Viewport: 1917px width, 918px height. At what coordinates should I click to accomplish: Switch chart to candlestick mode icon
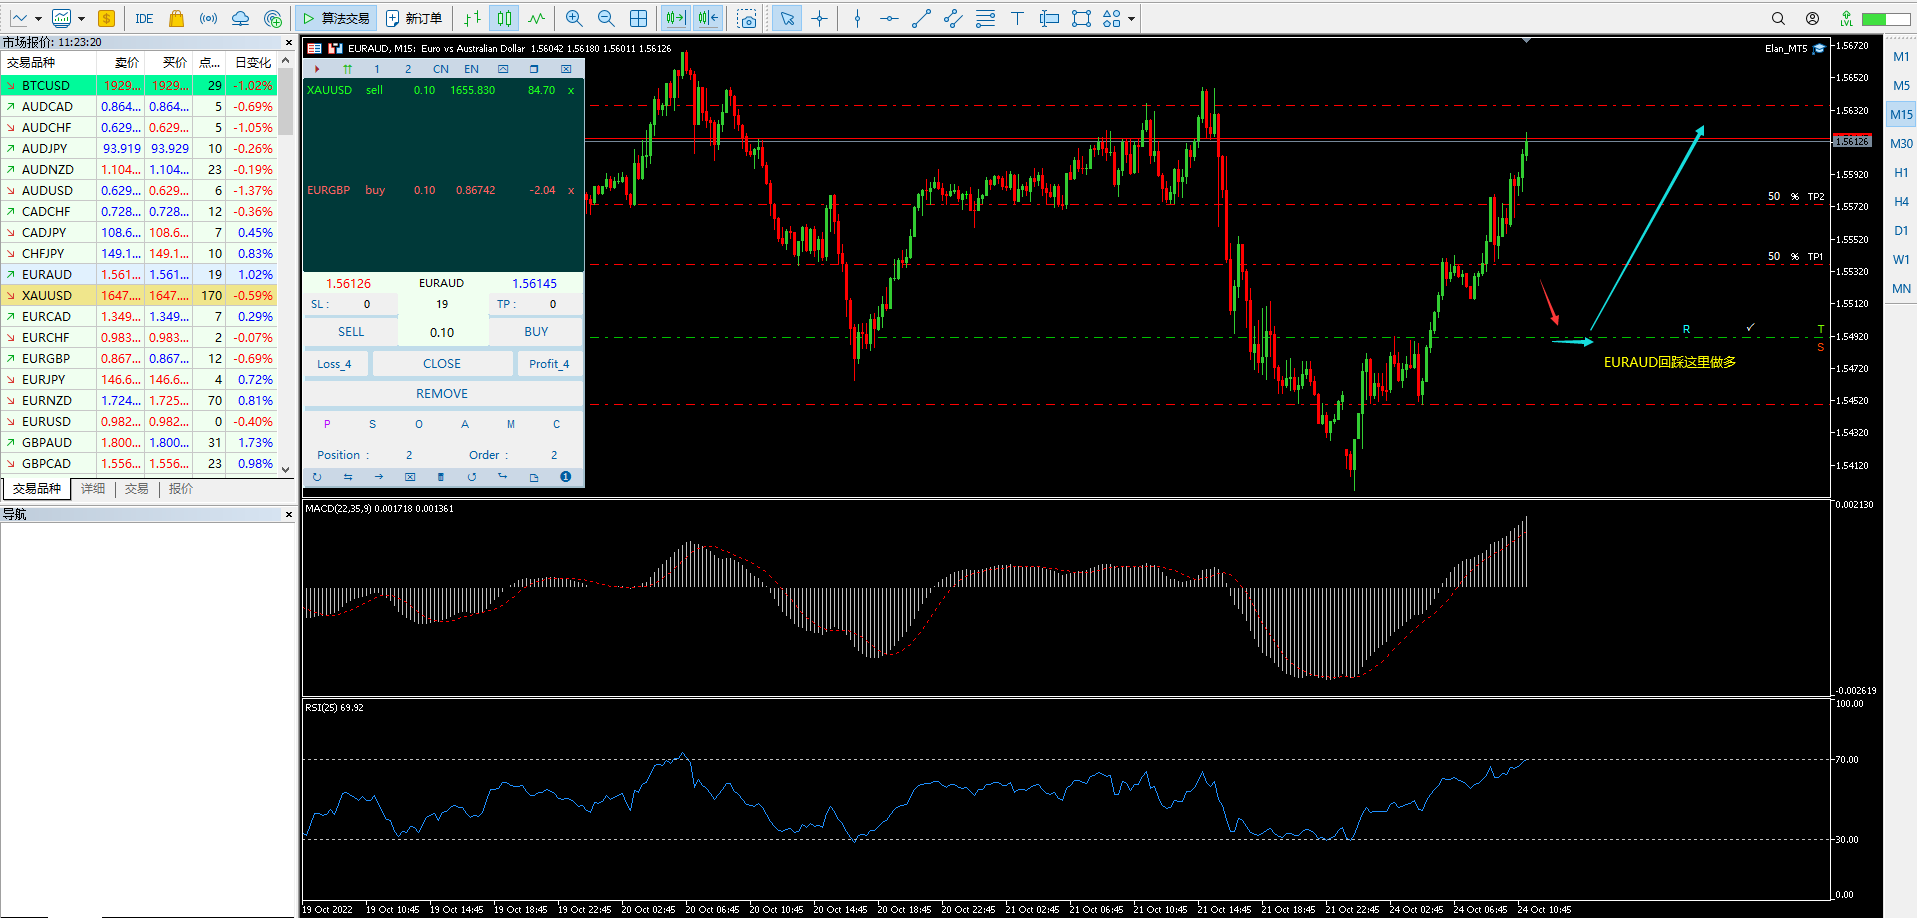click(x=503, y=17)
